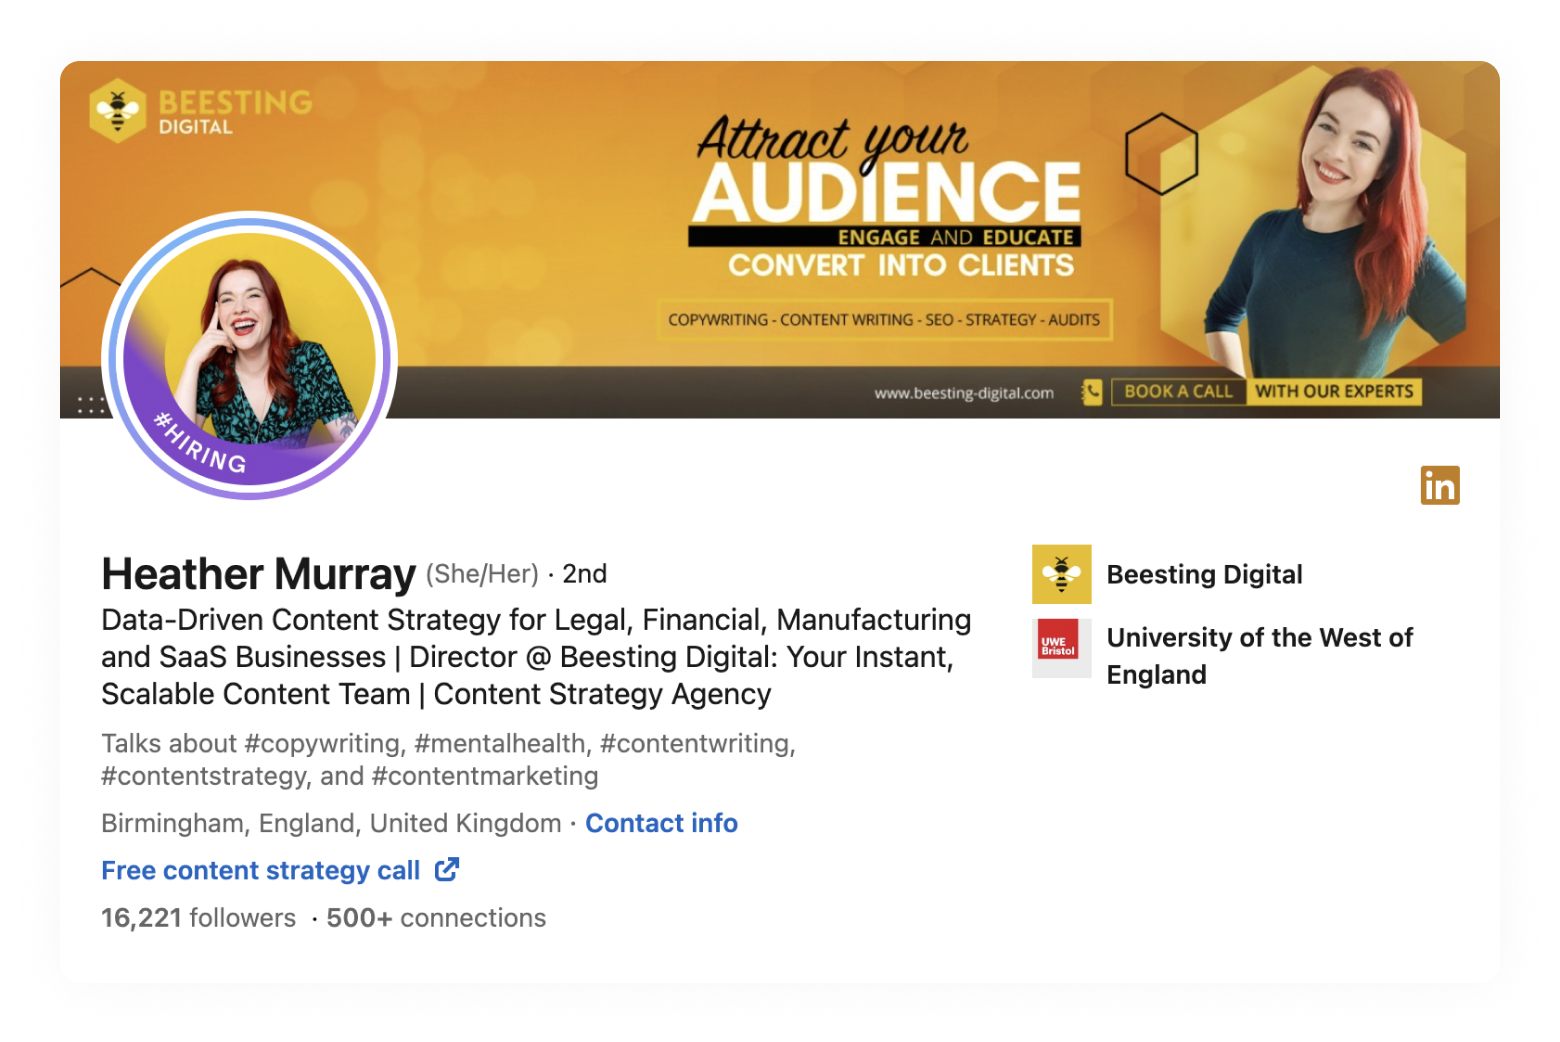1560x1042 pixels.
Task: Follow the Free content strategy call link
Action: pyautogui.click(x=260, y=870)
